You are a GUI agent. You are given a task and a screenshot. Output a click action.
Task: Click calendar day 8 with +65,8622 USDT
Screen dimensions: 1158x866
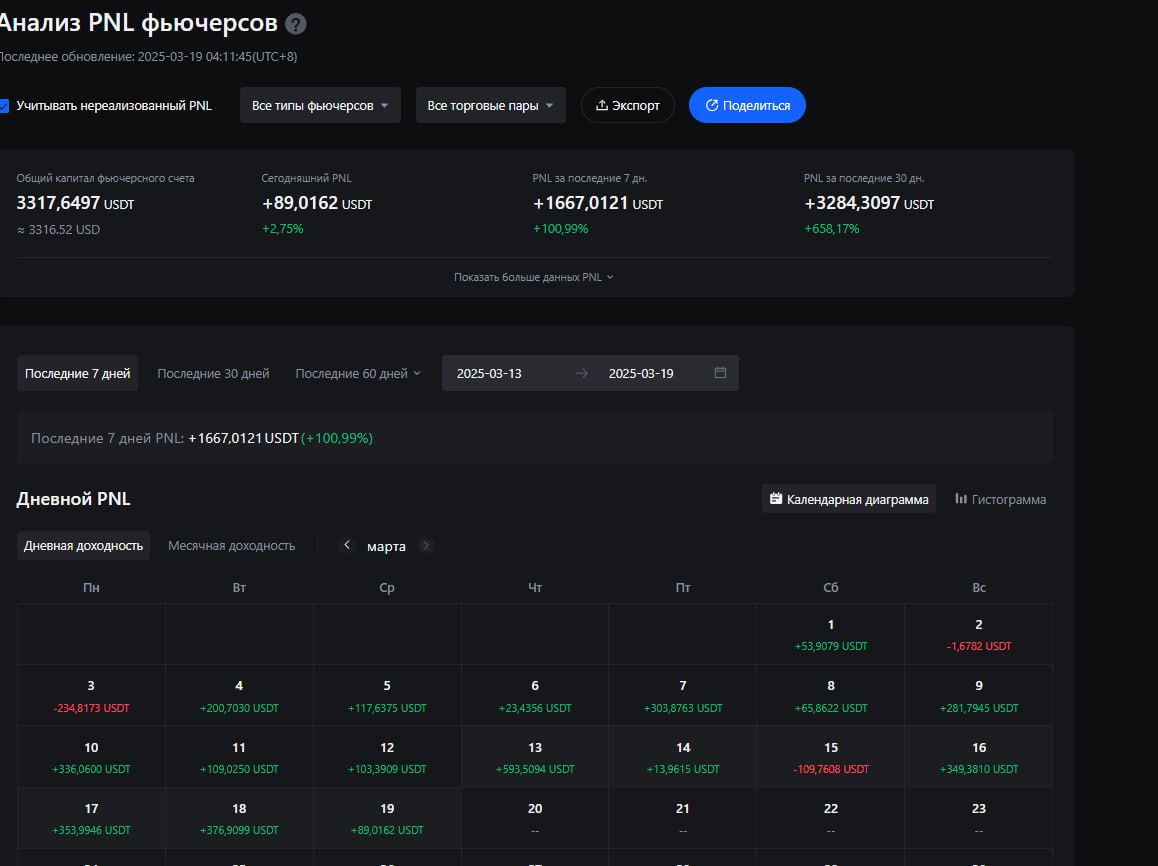click(831, 695)
